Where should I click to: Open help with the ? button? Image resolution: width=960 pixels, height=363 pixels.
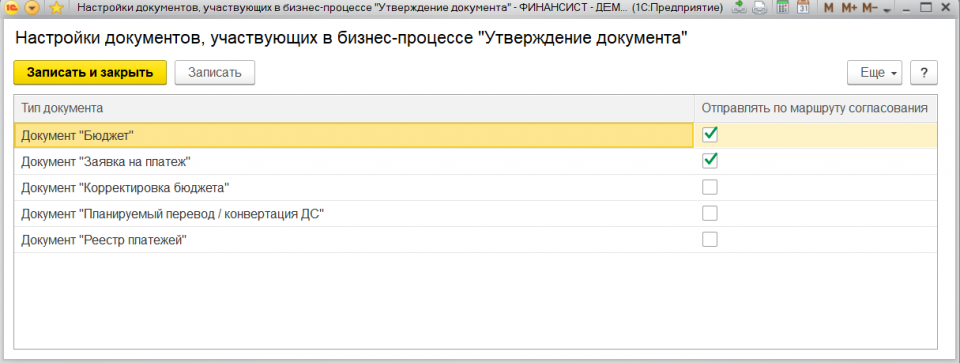924,72
